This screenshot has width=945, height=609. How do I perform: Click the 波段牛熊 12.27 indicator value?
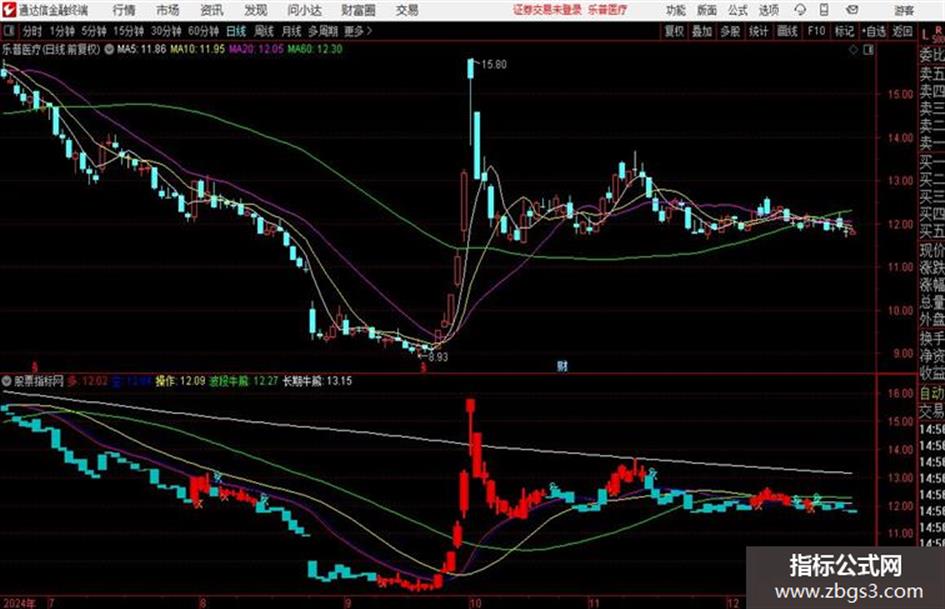(x=243, y=381)
